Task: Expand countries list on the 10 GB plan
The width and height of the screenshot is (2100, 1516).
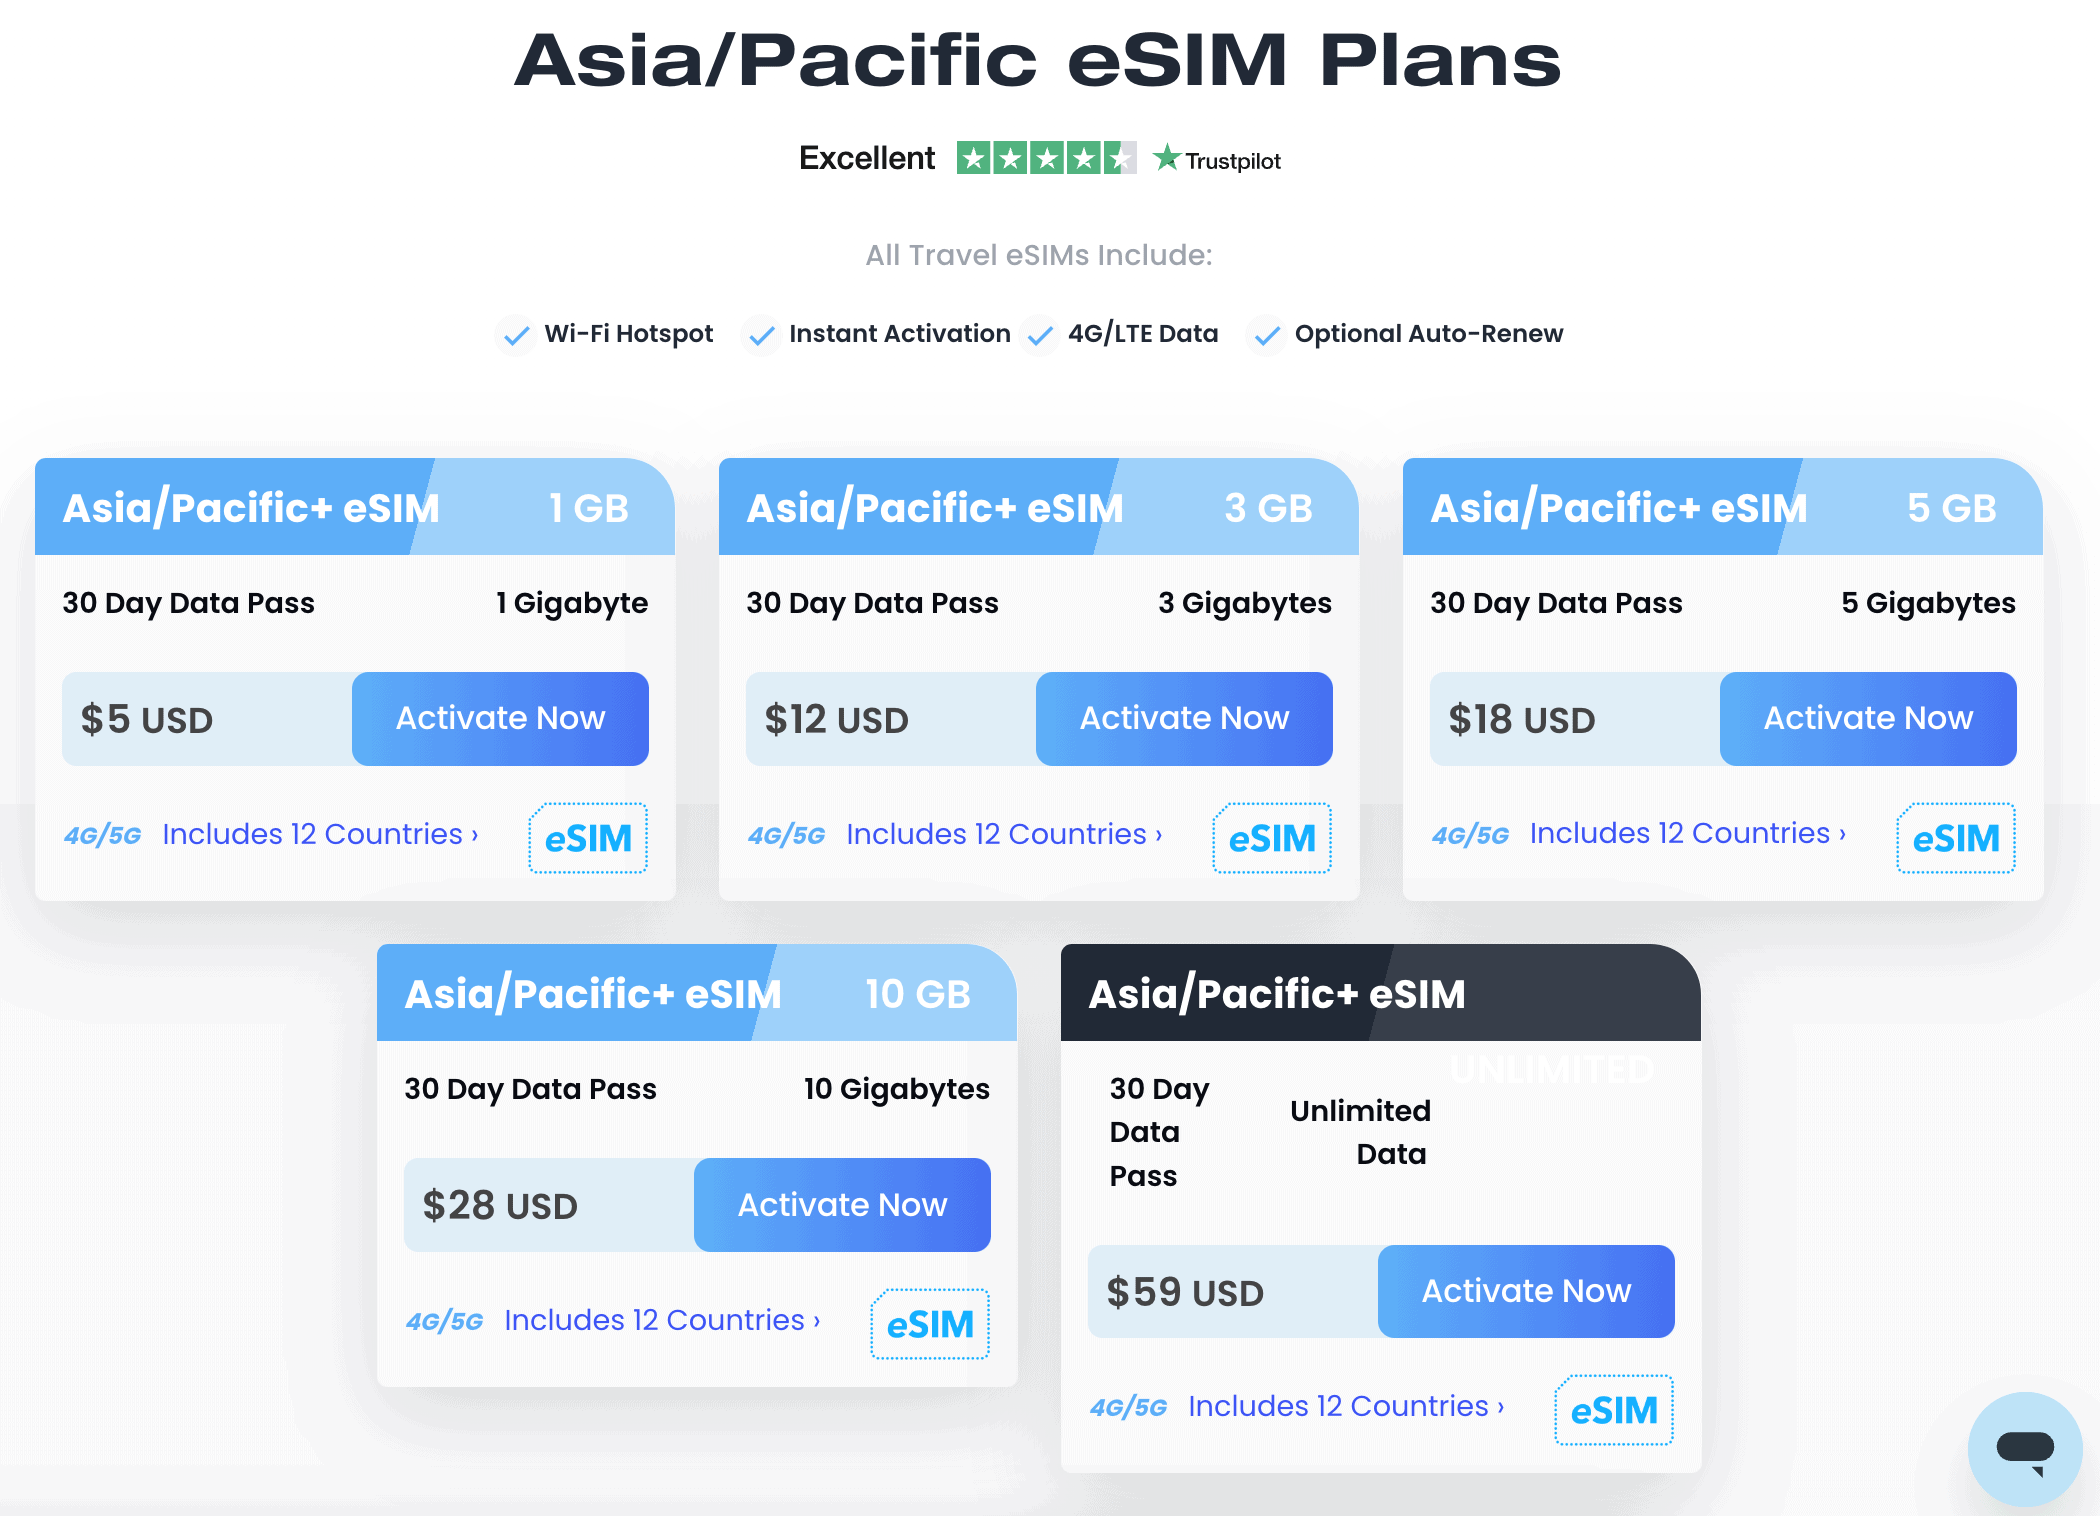Action: [662, 1320]
